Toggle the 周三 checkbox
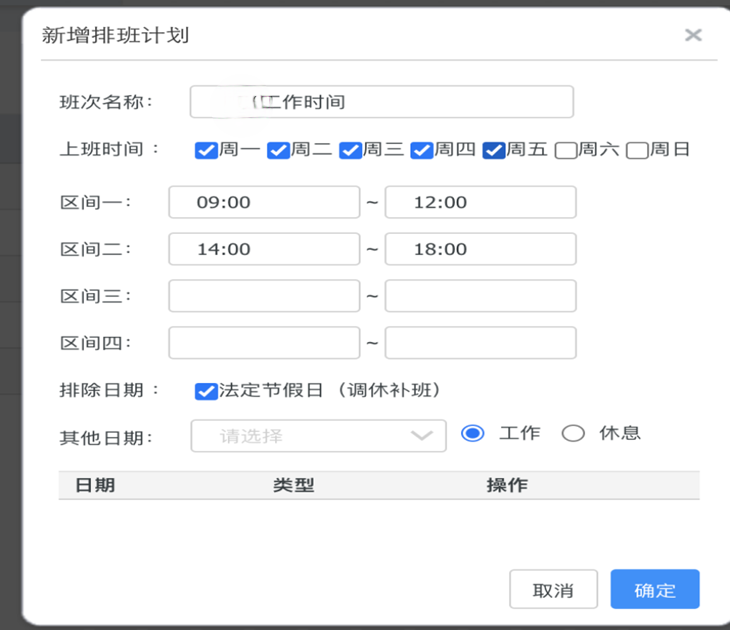The width and height of the screenshot is (730, 630). coord(350,150)
